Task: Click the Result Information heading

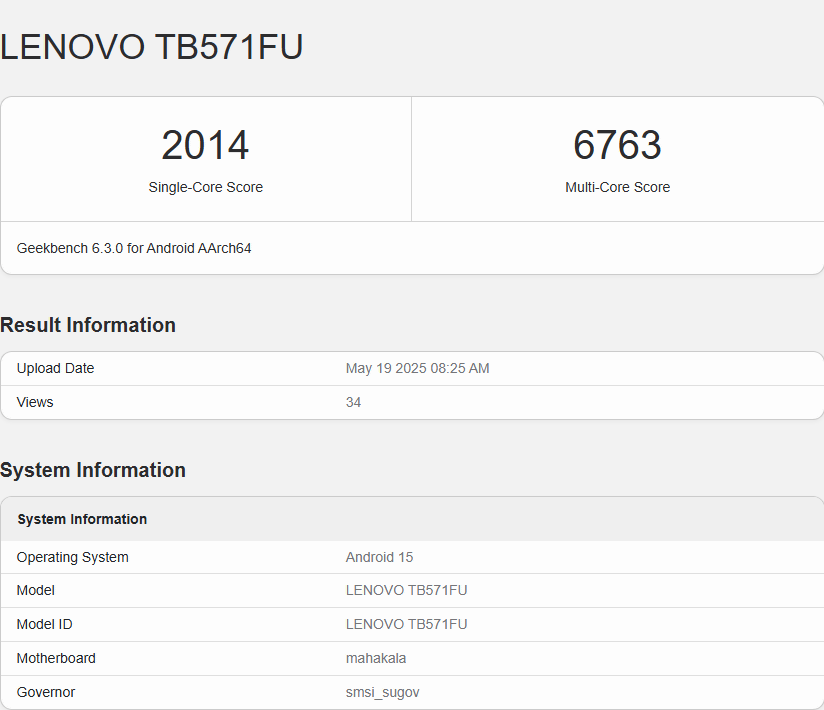Action: pos(88,325)
